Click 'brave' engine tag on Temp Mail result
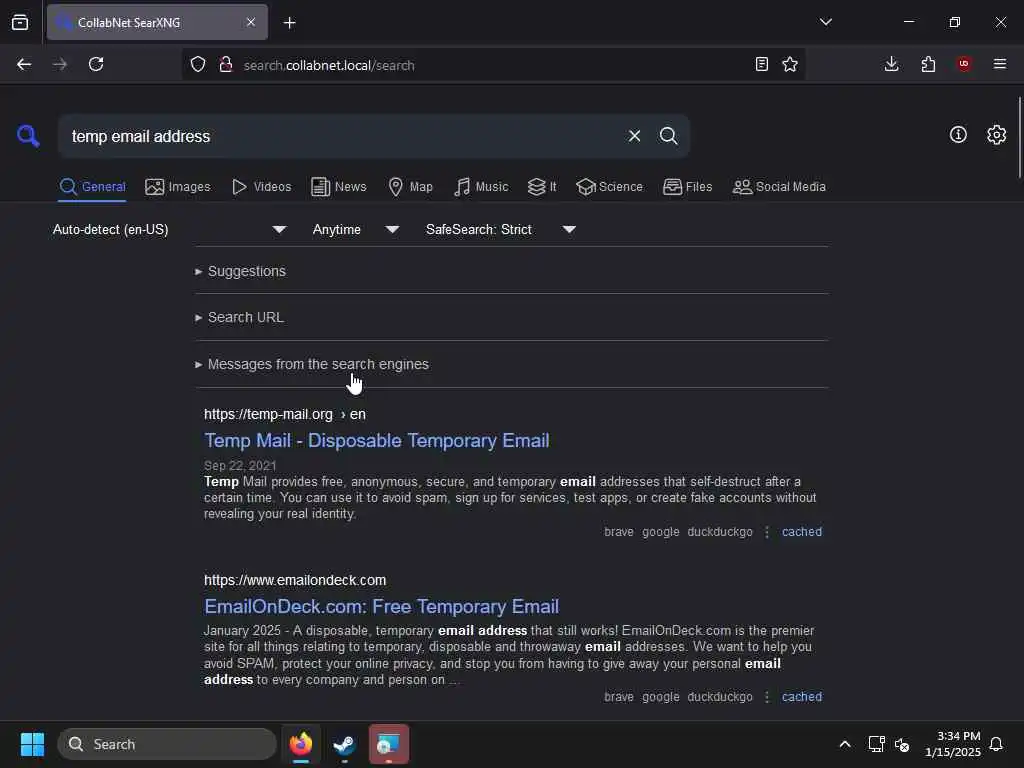Screen dimensions: 1024x768 (x=618, y=532)
